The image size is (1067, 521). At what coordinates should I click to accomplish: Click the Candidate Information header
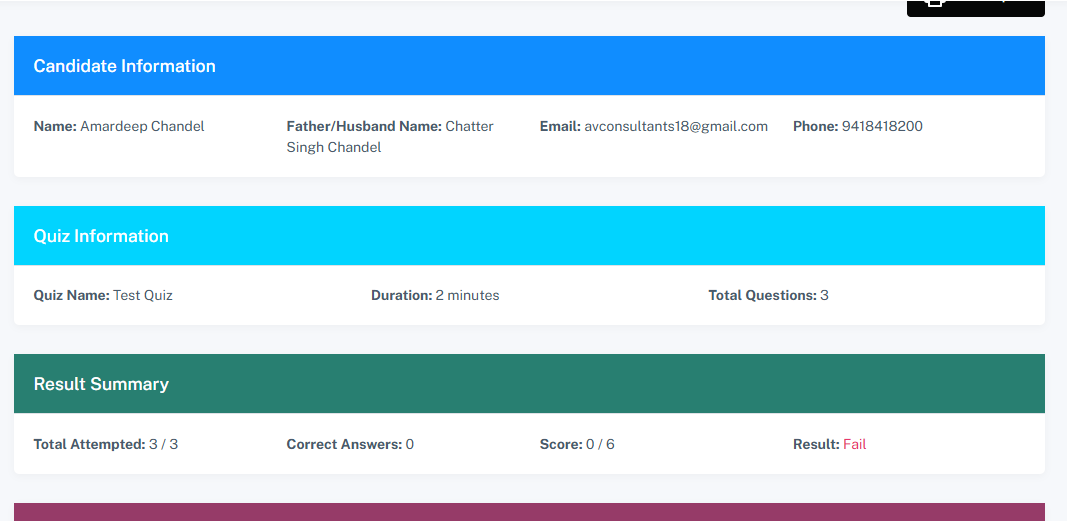(x=125, y=66)
